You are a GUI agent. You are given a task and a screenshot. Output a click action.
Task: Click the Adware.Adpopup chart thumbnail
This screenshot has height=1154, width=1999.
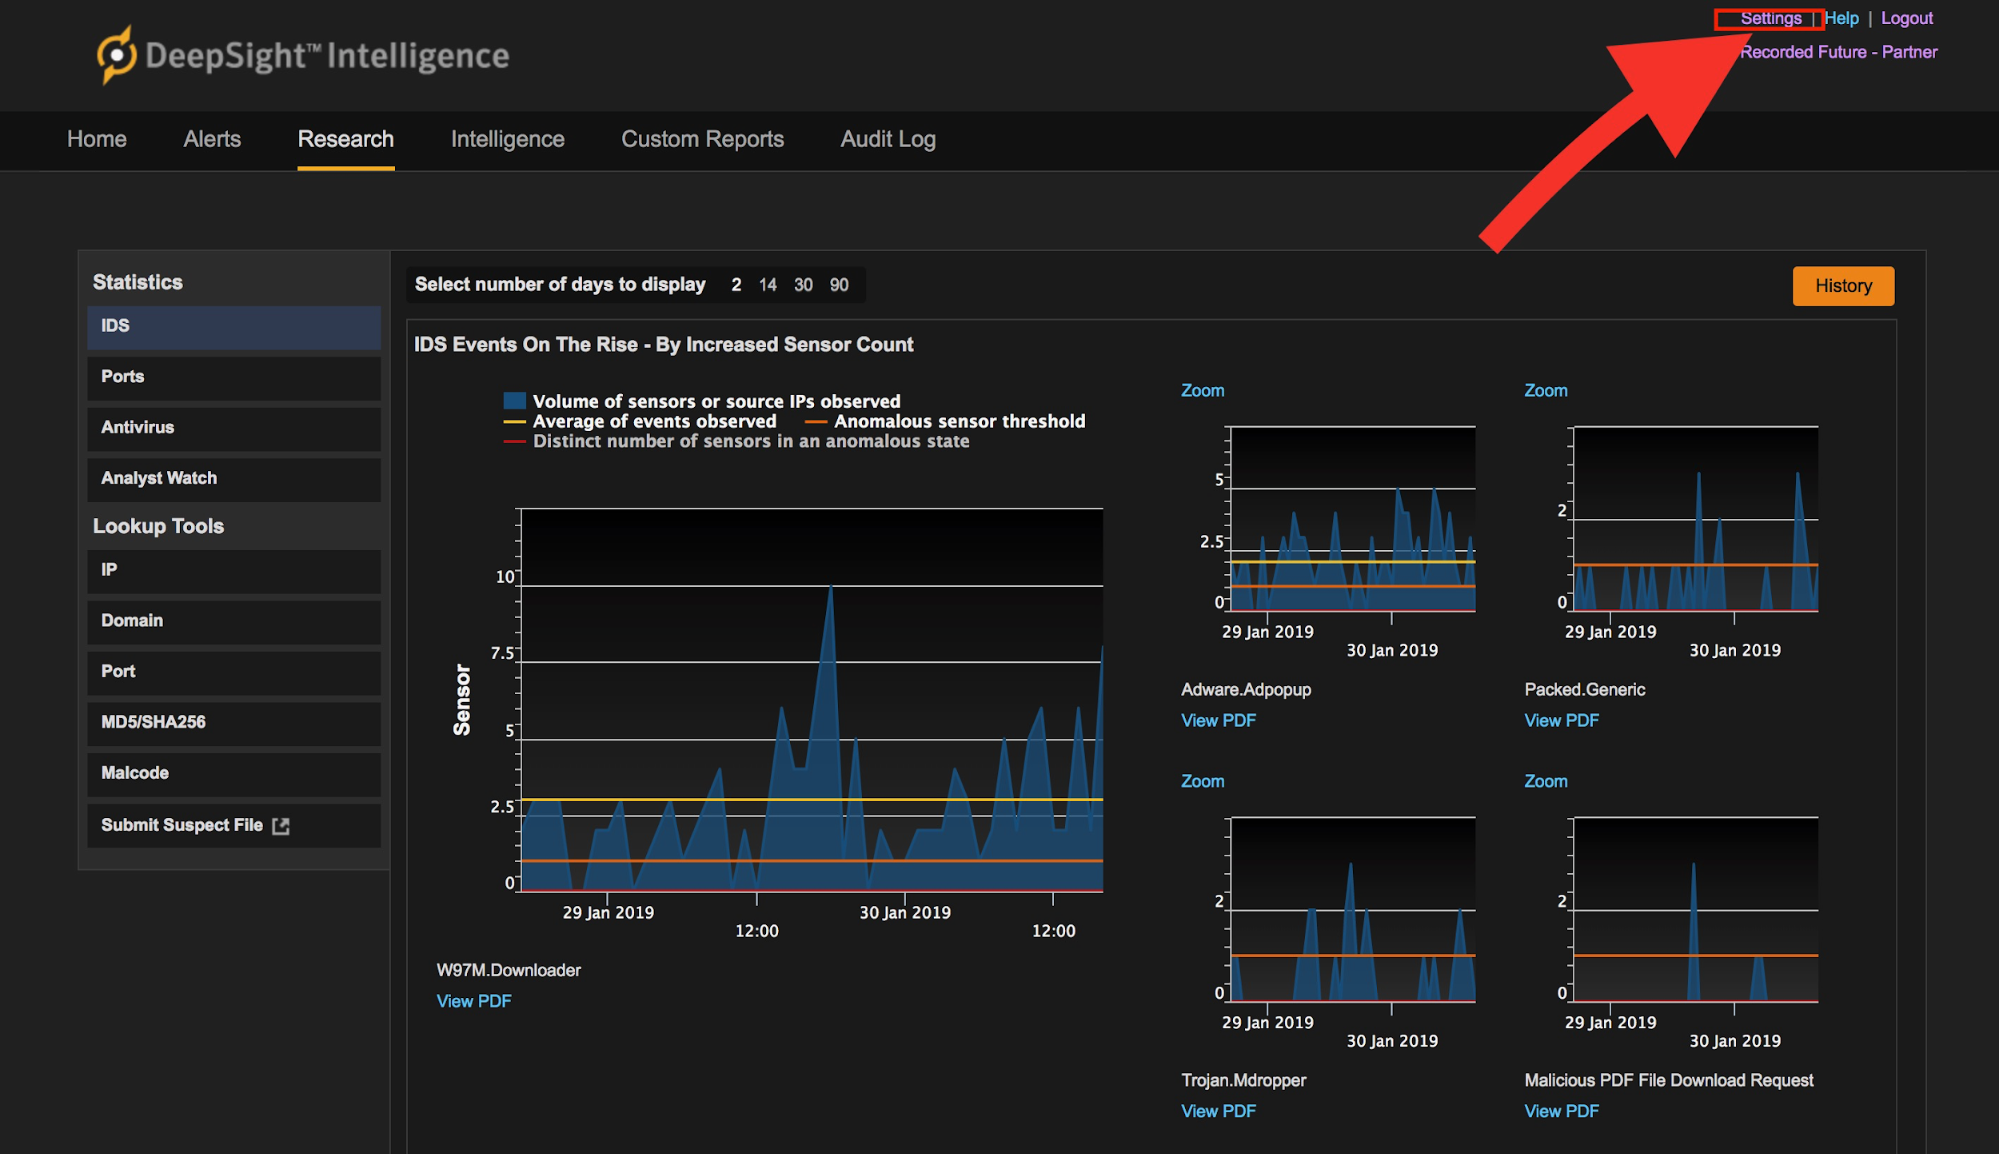1352,519
